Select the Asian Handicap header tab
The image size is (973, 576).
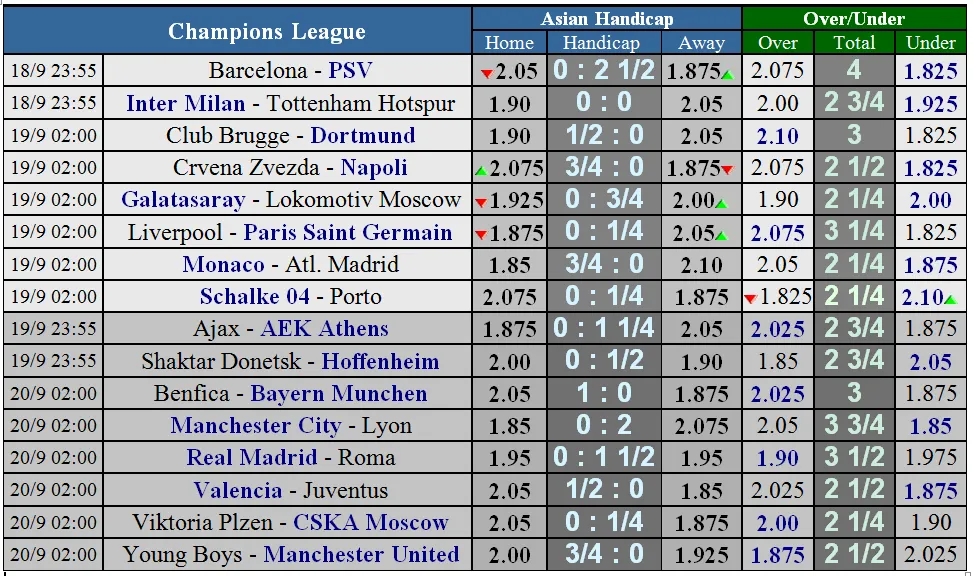pos(607,19)
